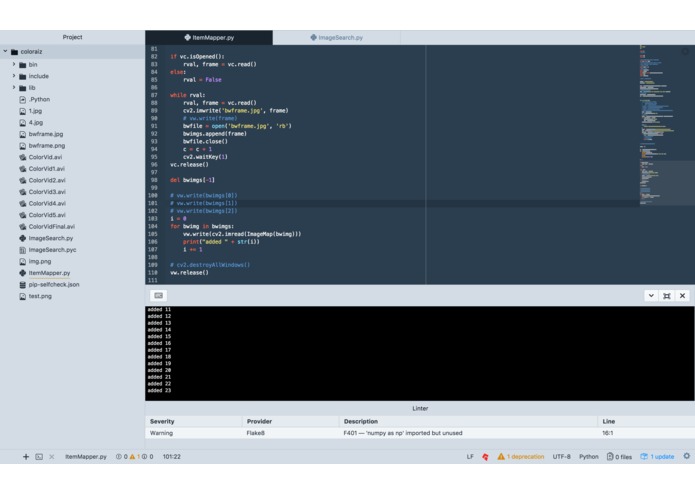Click the linter error count icon
The width and height of the screenshot is (695, 494).
118,456
